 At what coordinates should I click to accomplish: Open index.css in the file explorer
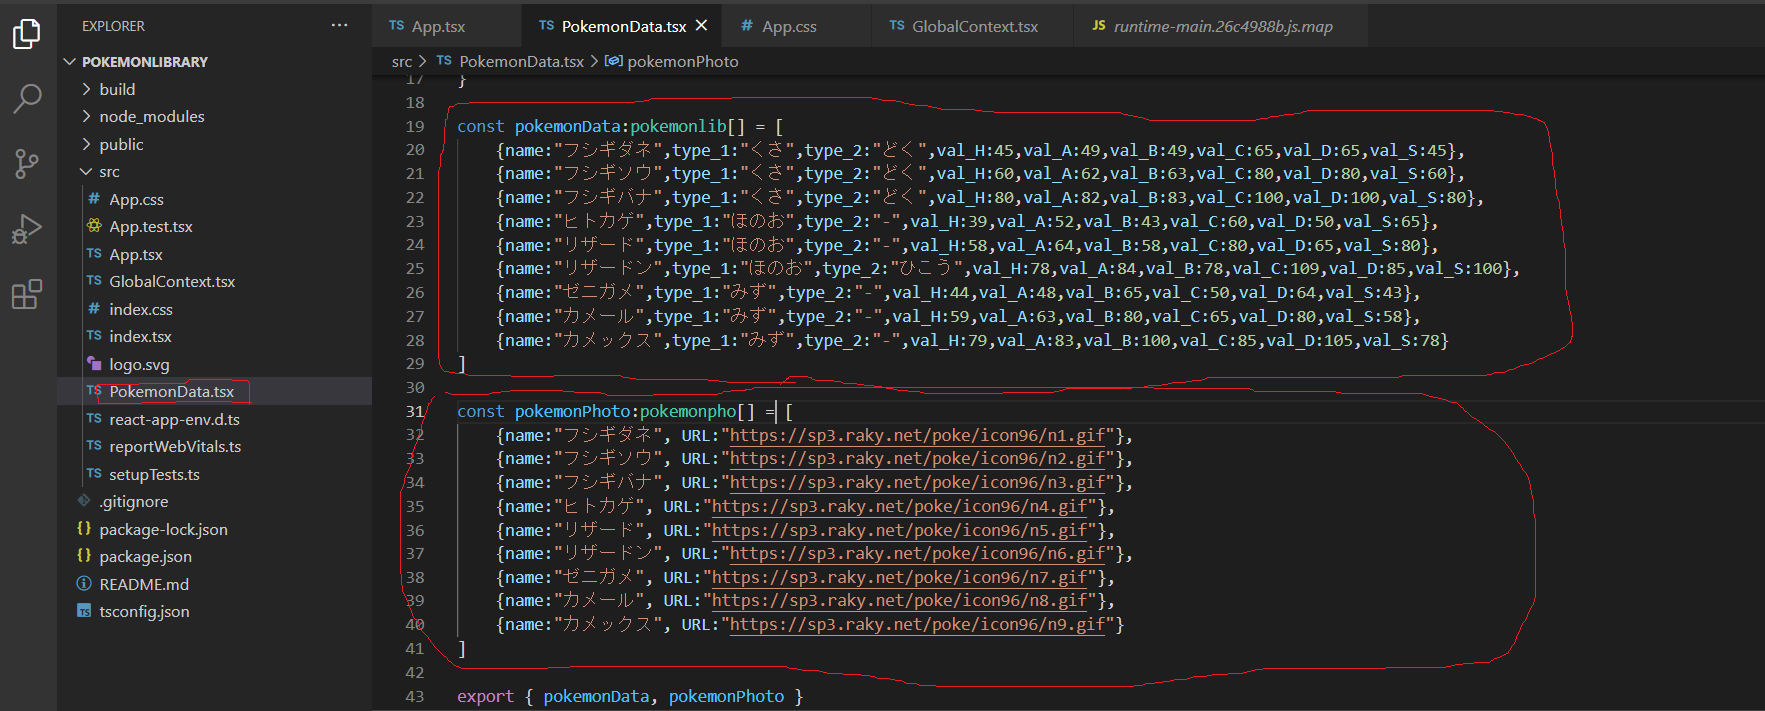point(214,309)
